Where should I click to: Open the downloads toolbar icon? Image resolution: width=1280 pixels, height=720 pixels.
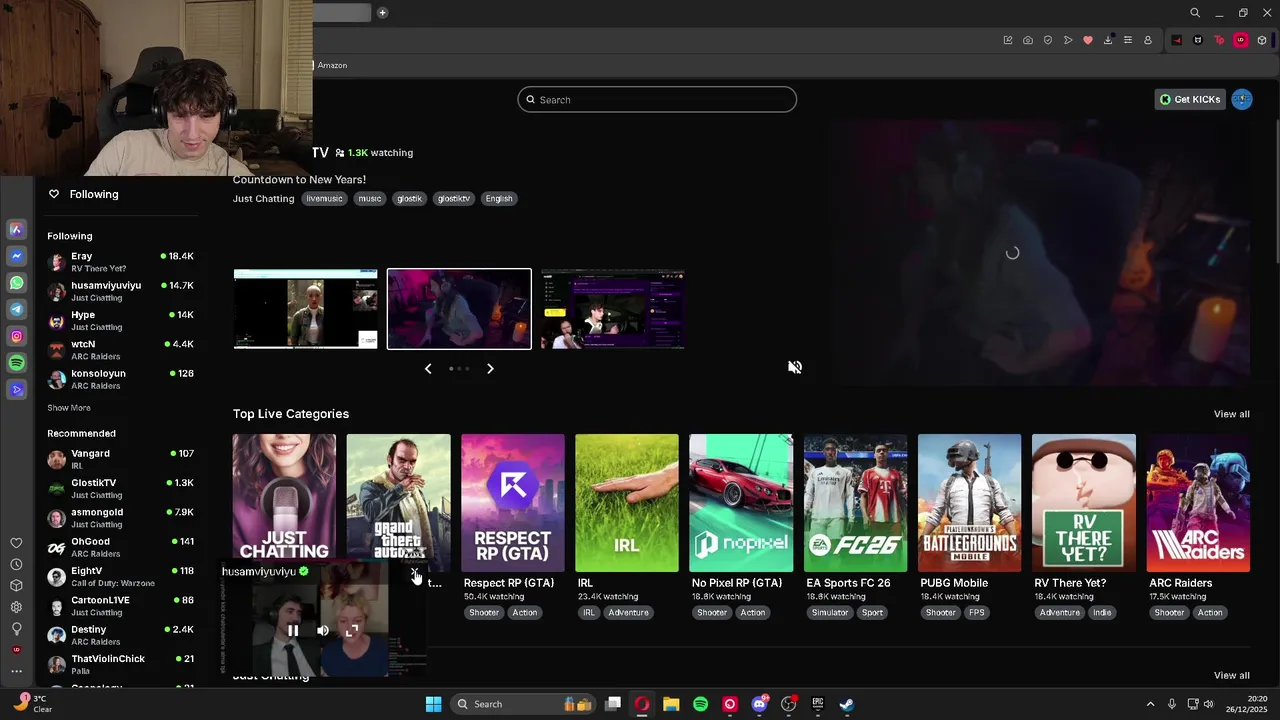click(1108, 40)
